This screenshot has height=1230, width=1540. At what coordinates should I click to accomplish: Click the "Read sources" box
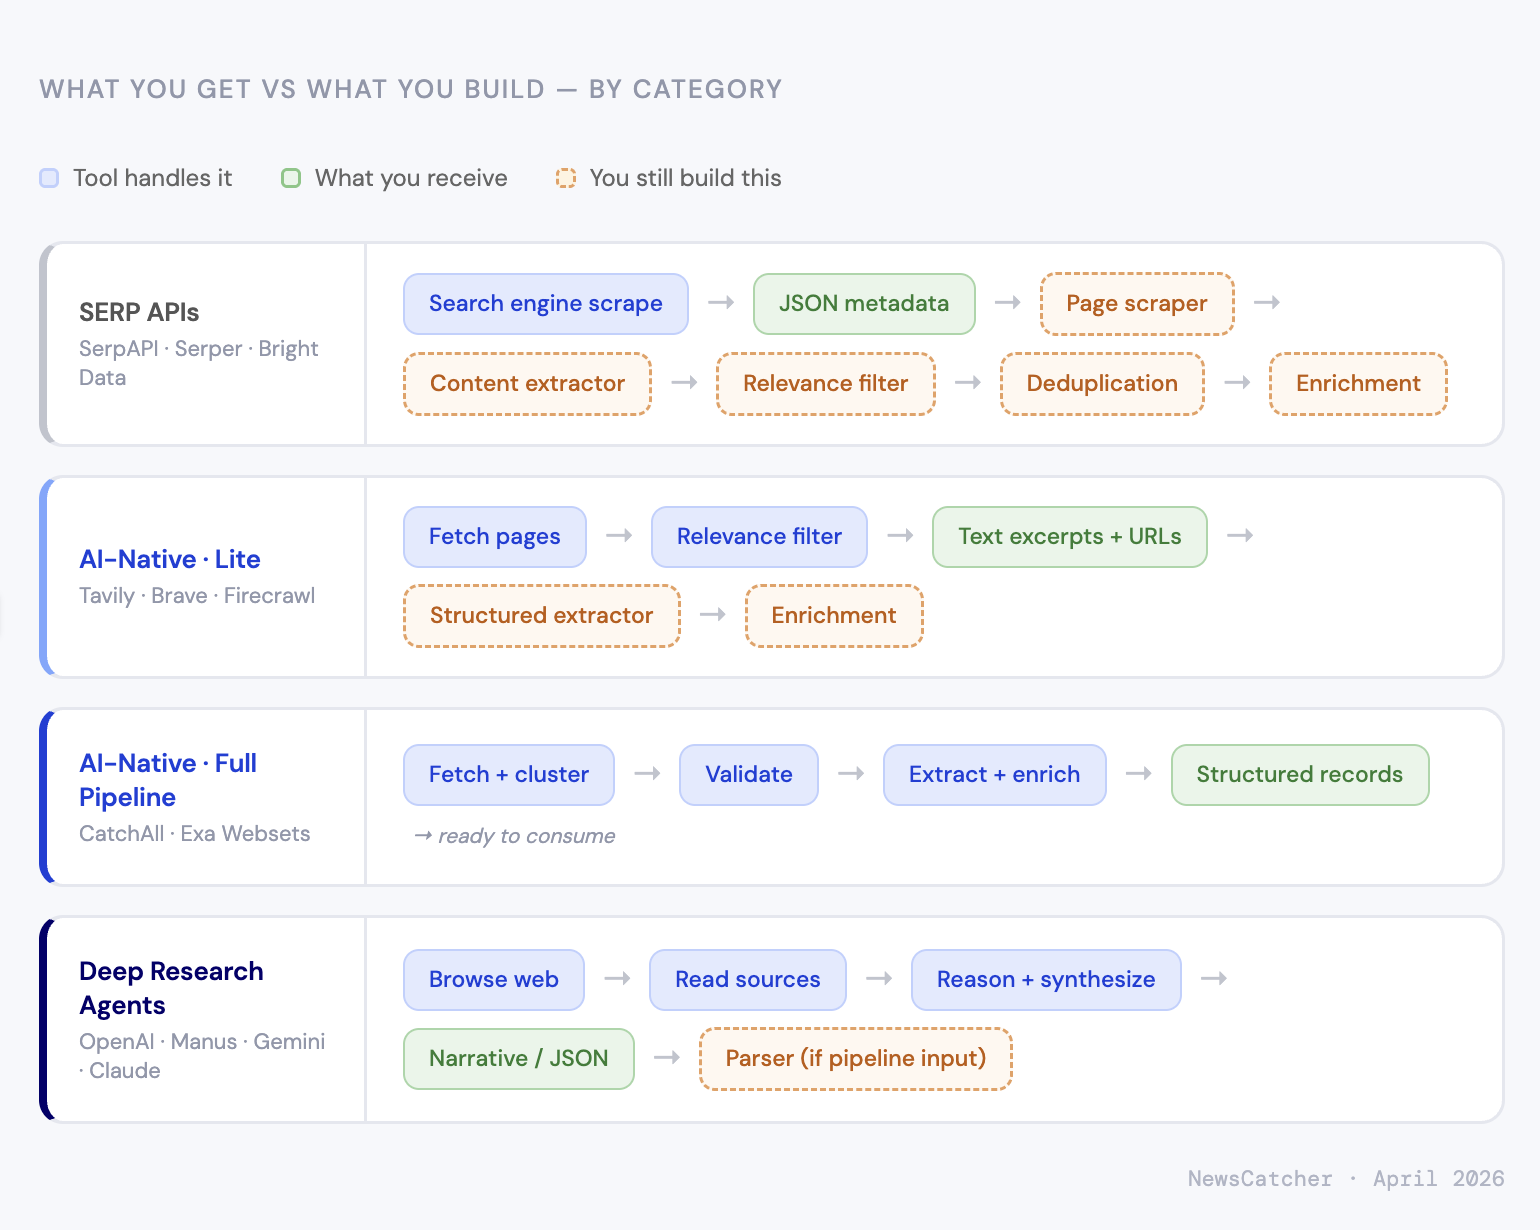tap(748, 980)
